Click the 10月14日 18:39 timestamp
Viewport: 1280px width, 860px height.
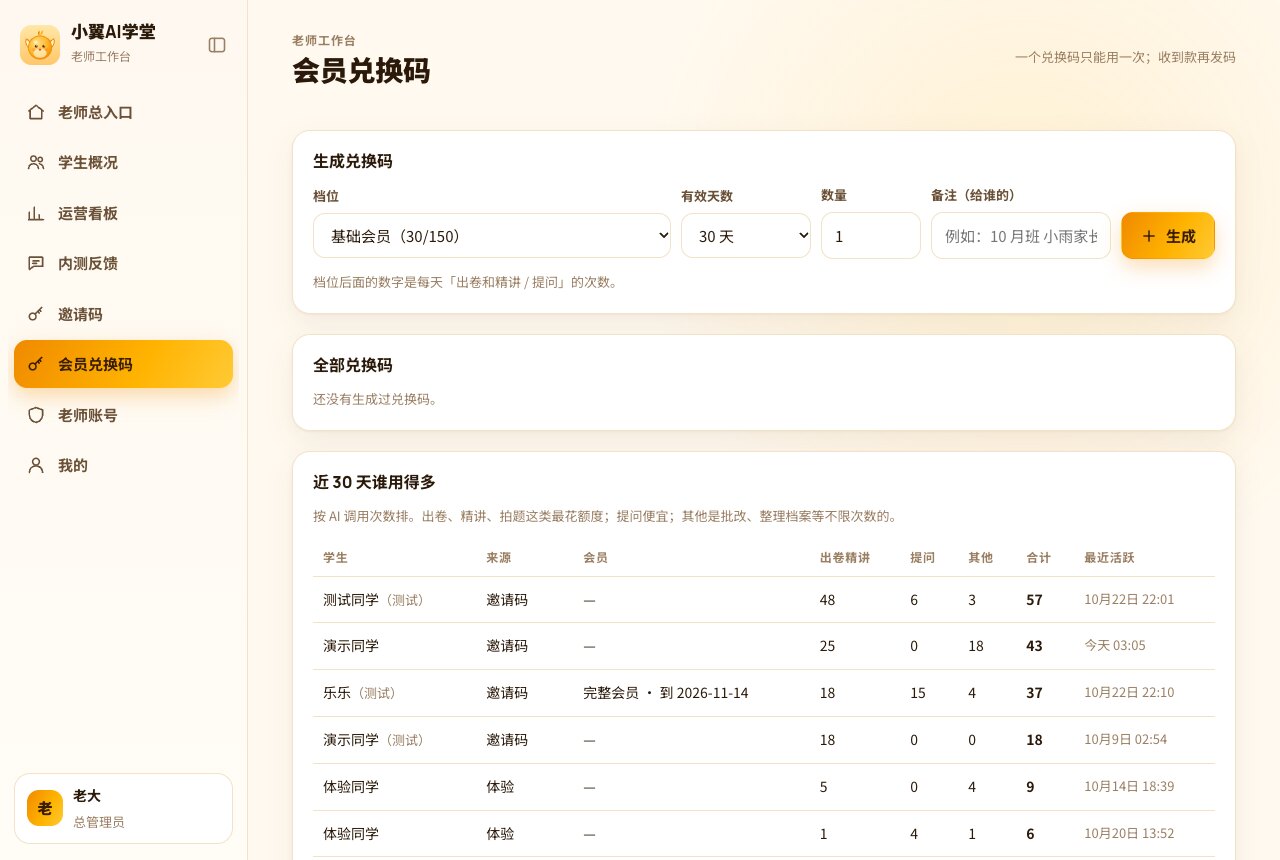pos(1129,787)
